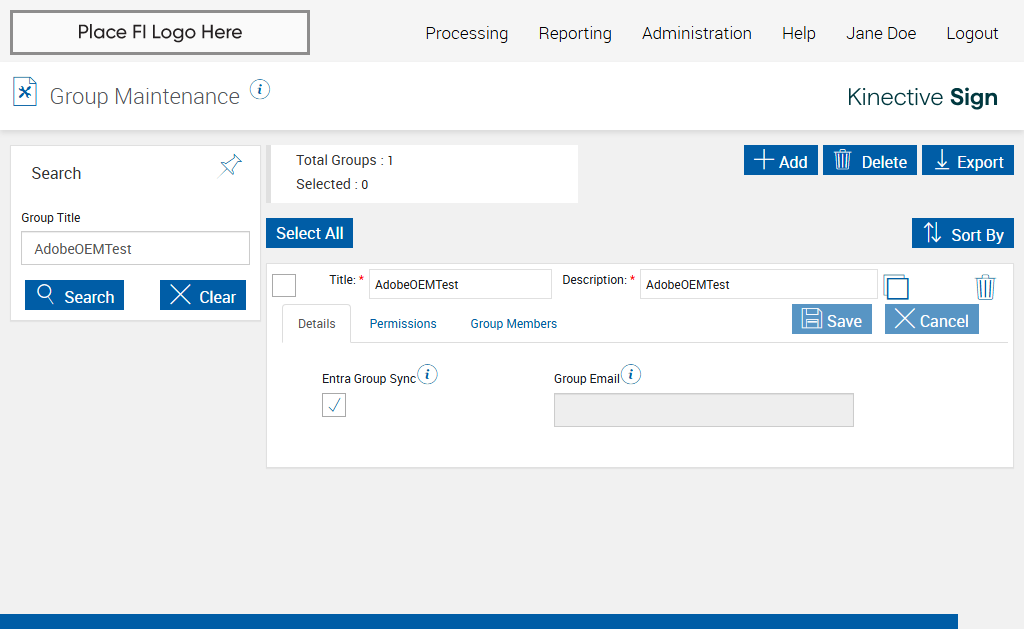This screenshot has width=1024, height=629.
Task: Clear the search filter
Action: click(x=203, y=296)
